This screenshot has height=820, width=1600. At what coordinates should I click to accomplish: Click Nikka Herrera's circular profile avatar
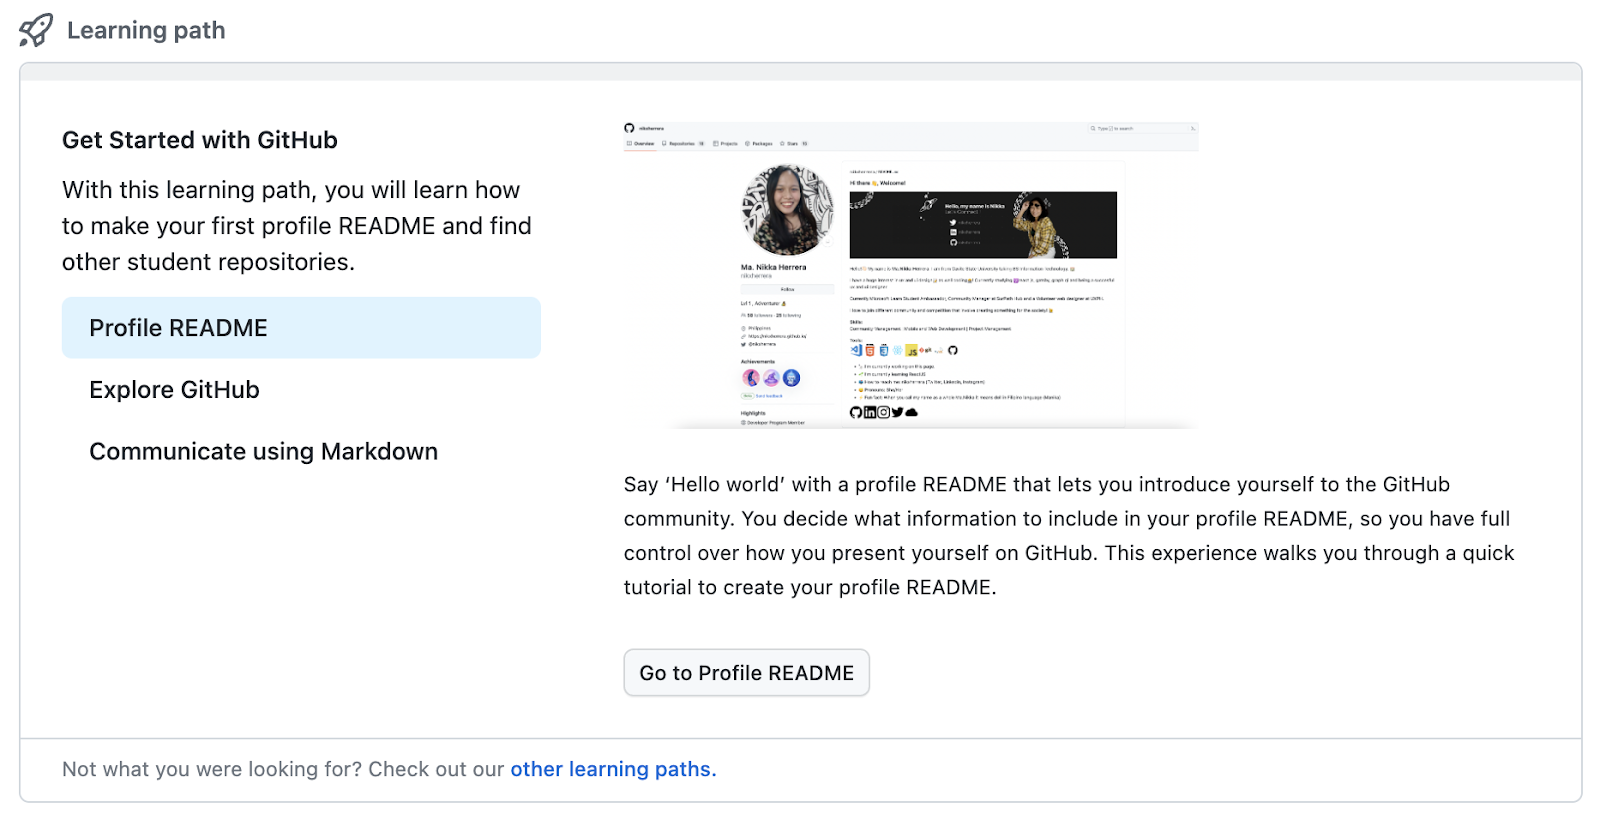click(787, 210)
